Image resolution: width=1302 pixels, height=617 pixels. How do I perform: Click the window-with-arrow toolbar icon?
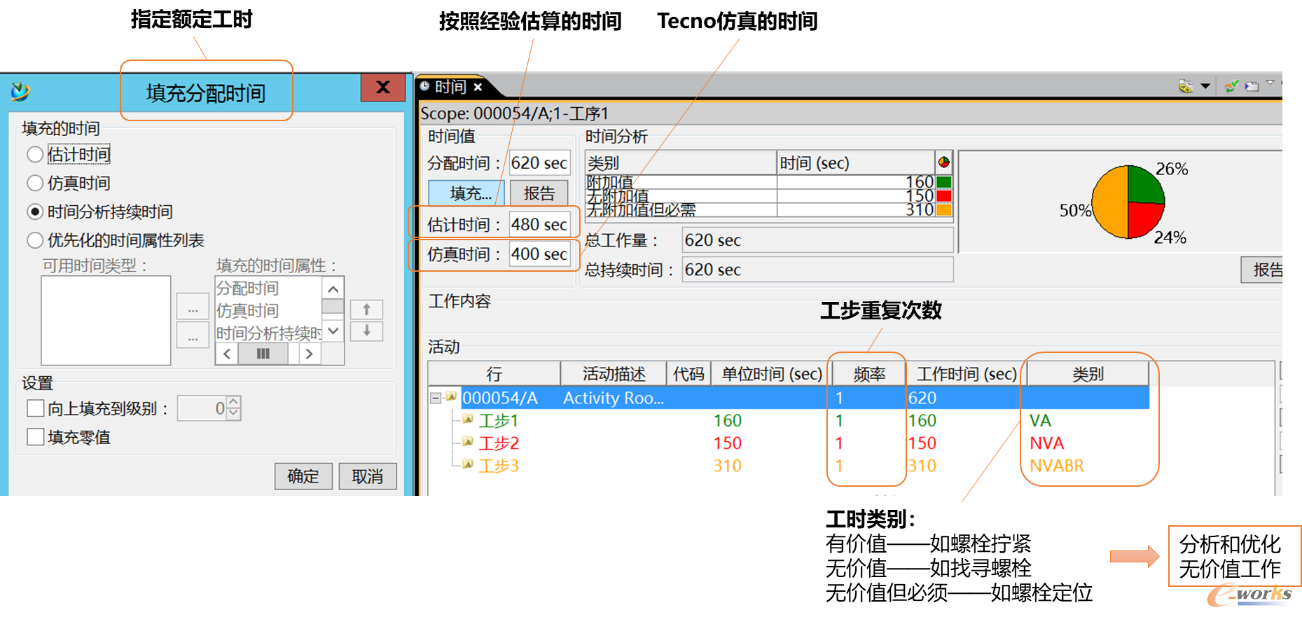click(1250, 87)
